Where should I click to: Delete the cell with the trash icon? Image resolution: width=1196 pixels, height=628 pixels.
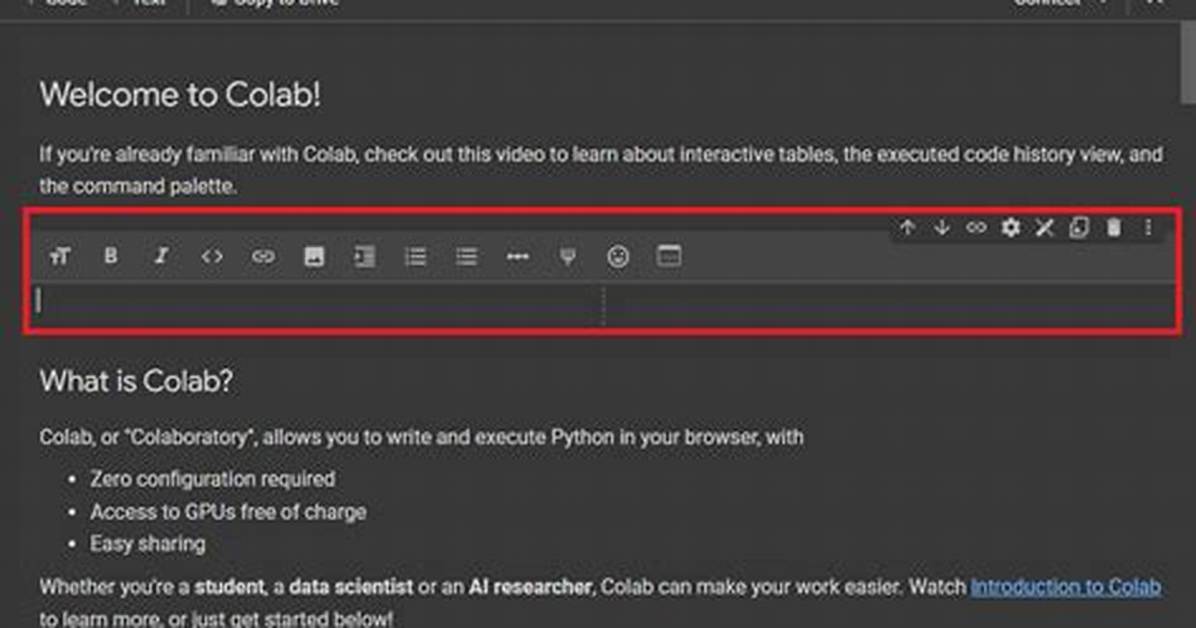1114,227
